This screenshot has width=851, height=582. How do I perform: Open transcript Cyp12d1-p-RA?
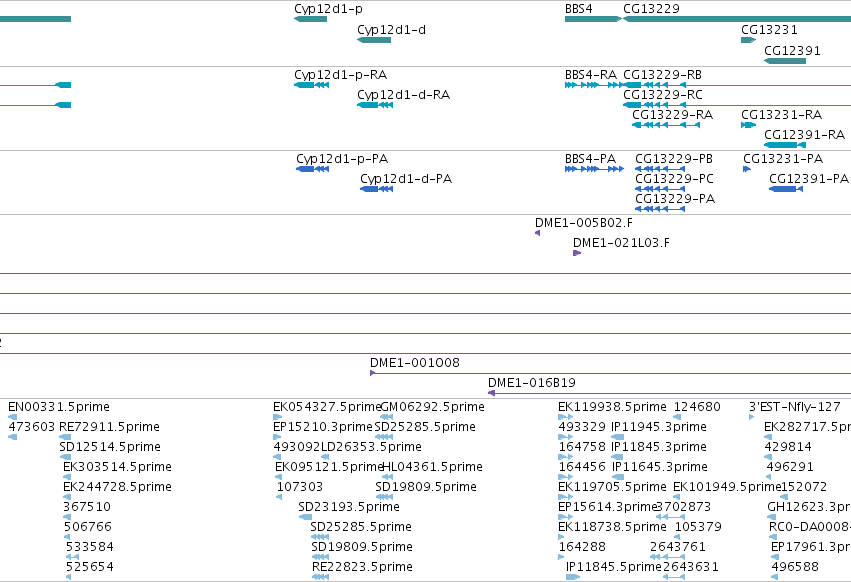pos(312,85)
